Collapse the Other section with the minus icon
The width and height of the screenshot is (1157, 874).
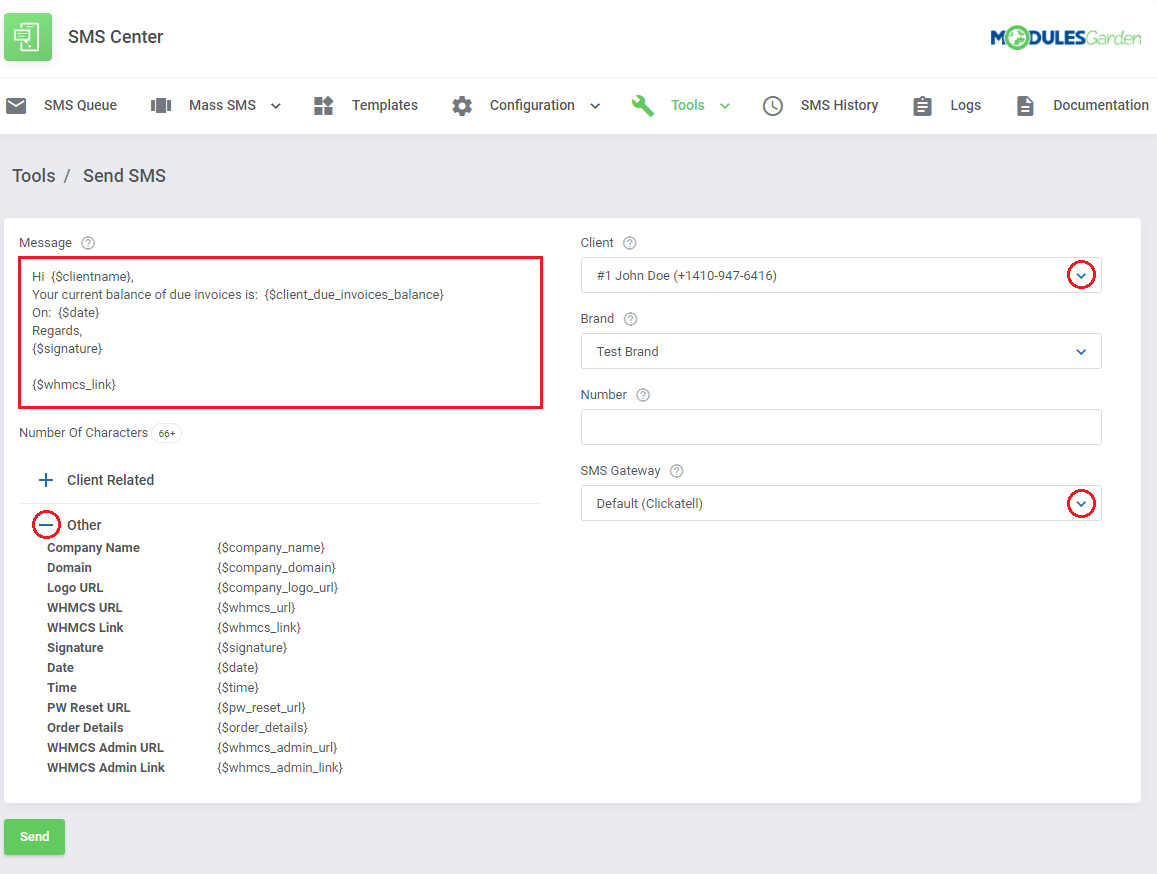coord(46,525)
